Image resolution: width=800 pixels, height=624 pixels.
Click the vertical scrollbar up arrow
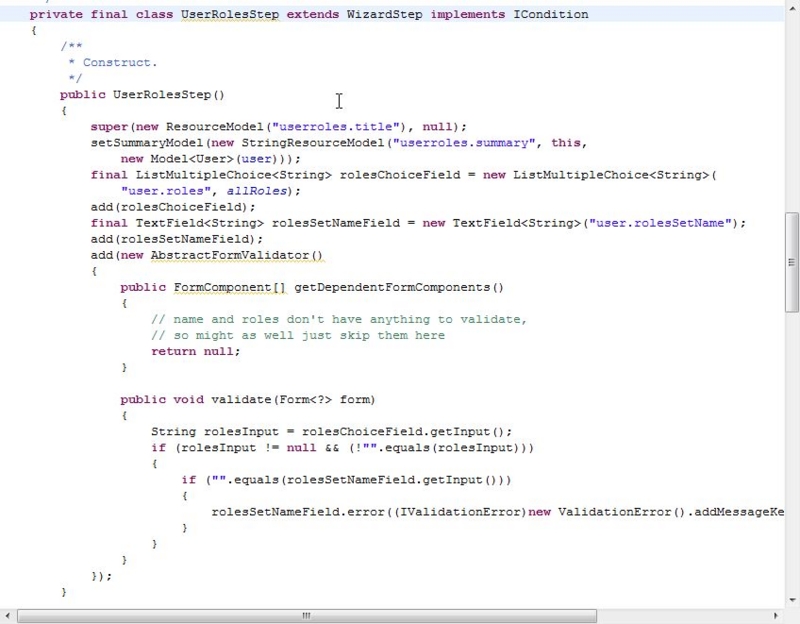pyautogui.click(x=791, y=10)
